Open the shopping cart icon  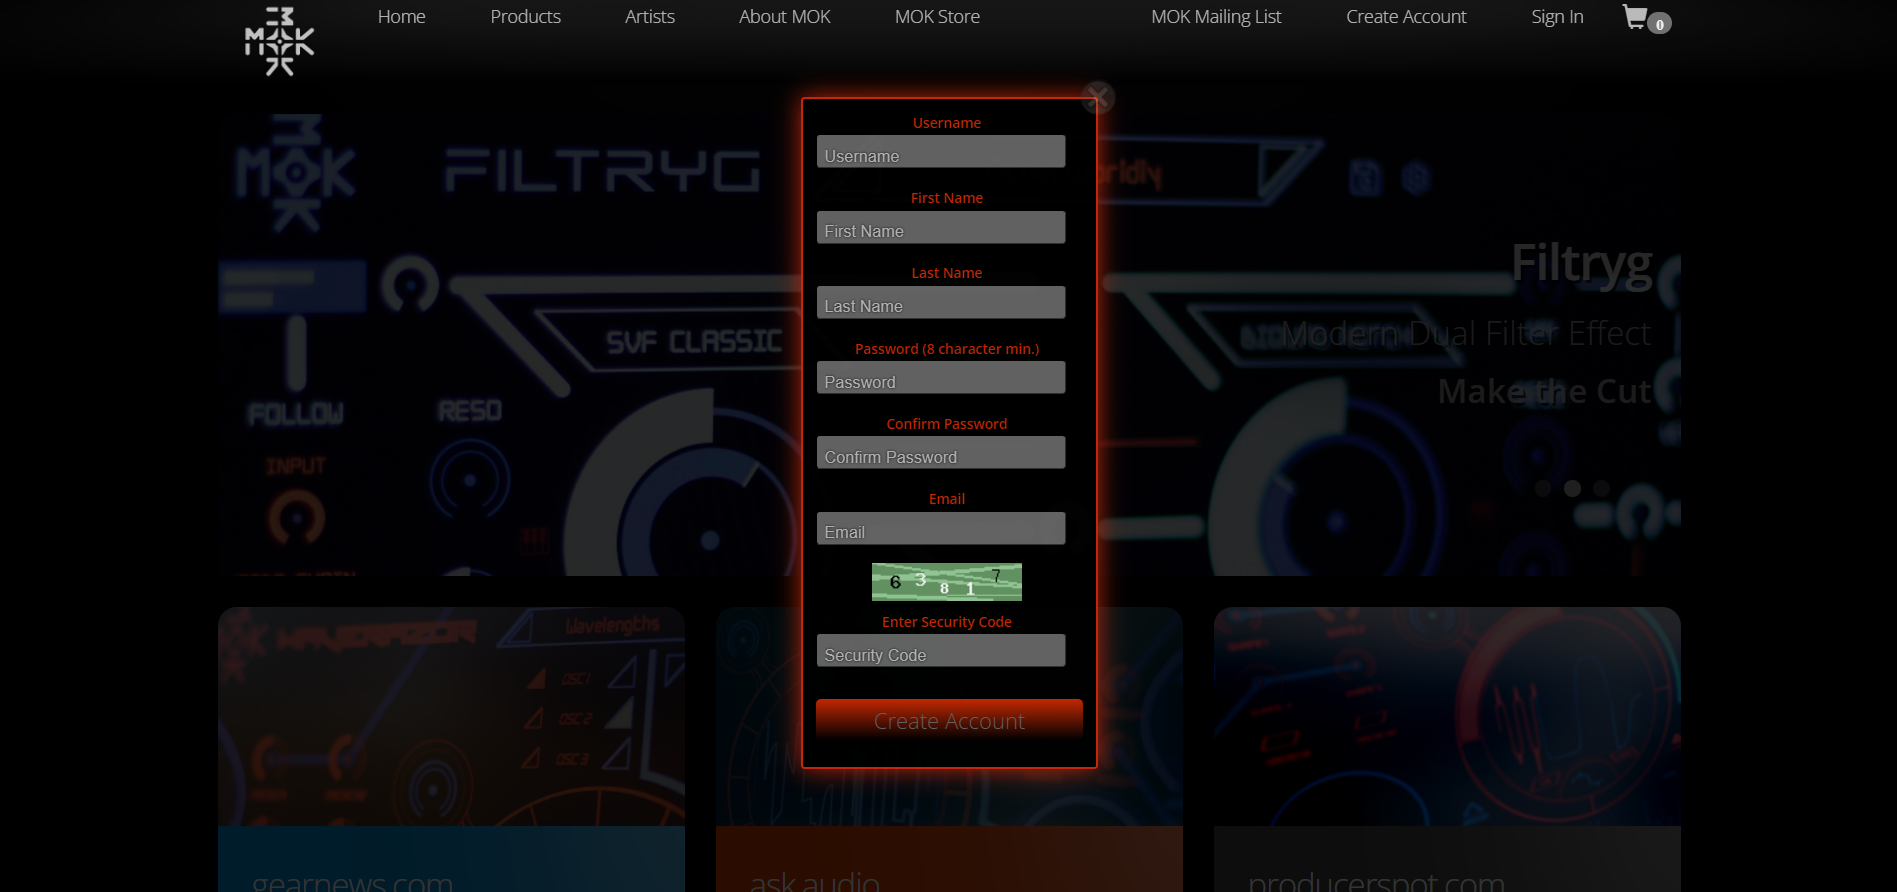(x=1635, y=17)
